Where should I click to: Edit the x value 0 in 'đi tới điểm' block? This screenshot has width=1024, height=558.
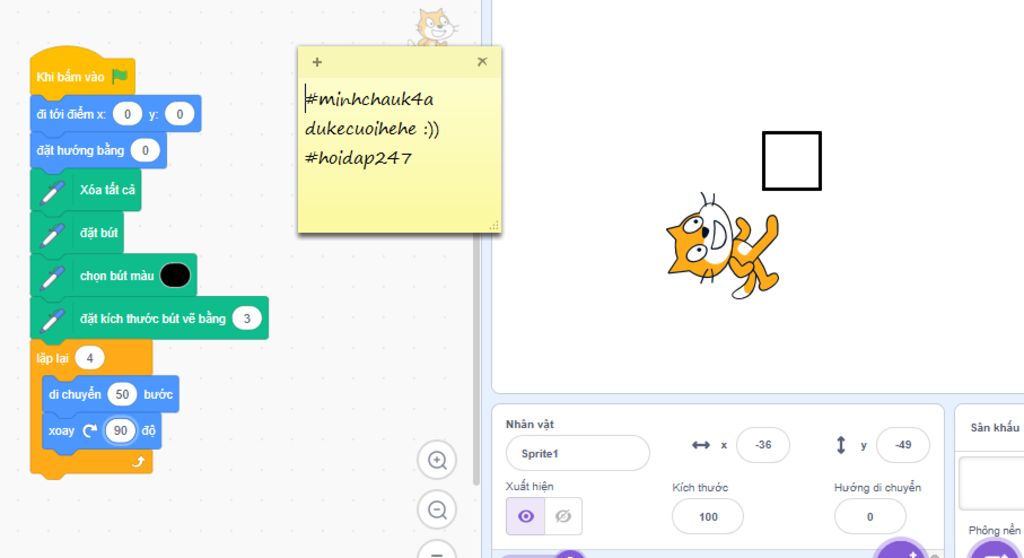click(127, 114)
